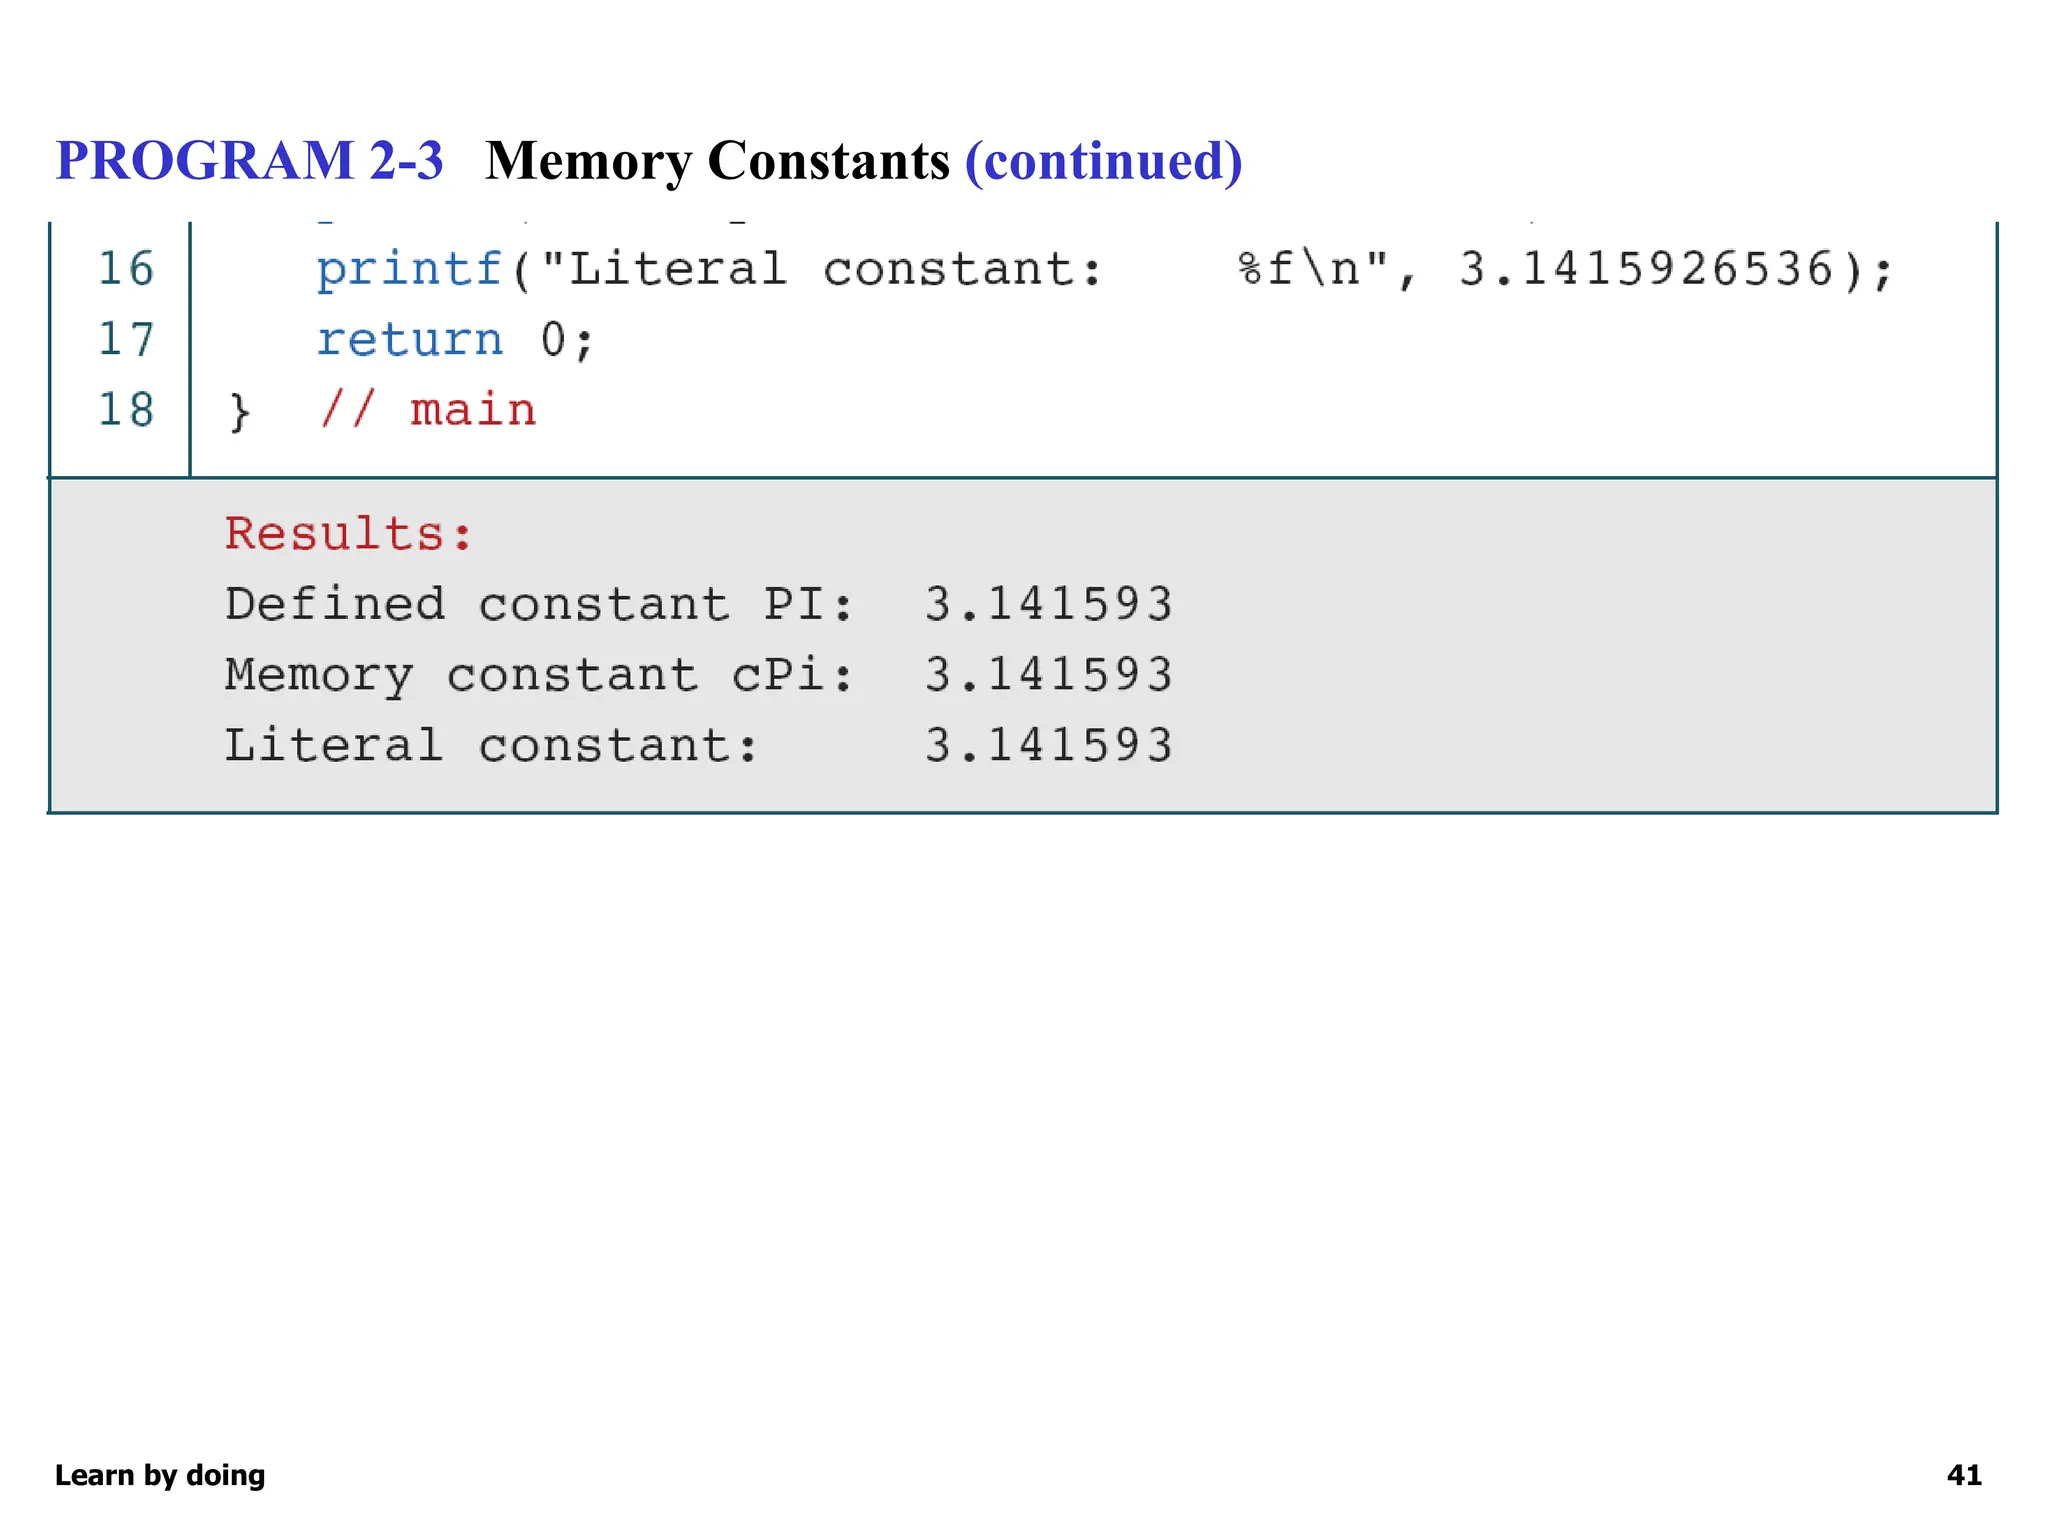Click the 3.141593 value for Literal constant

(x=1048, y=745)
